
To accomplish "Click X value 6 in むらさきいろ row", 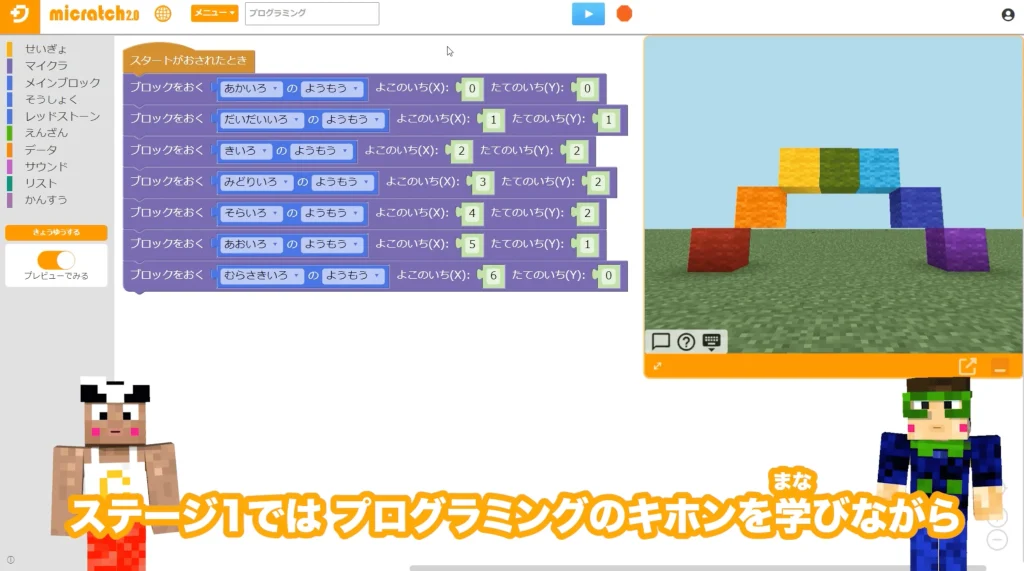I will [493, 276].
